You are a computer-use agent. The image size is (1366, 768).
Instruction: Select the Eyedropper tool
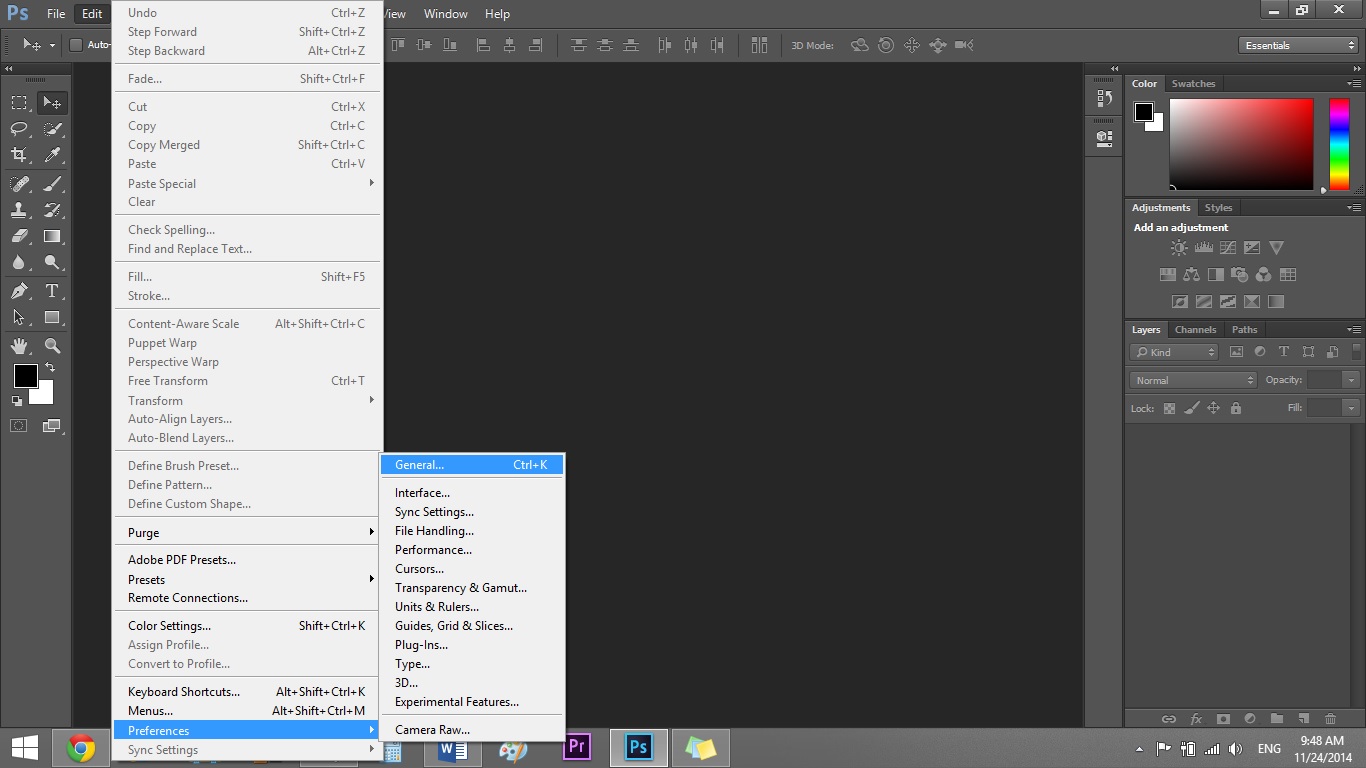[x=52, y=155]
